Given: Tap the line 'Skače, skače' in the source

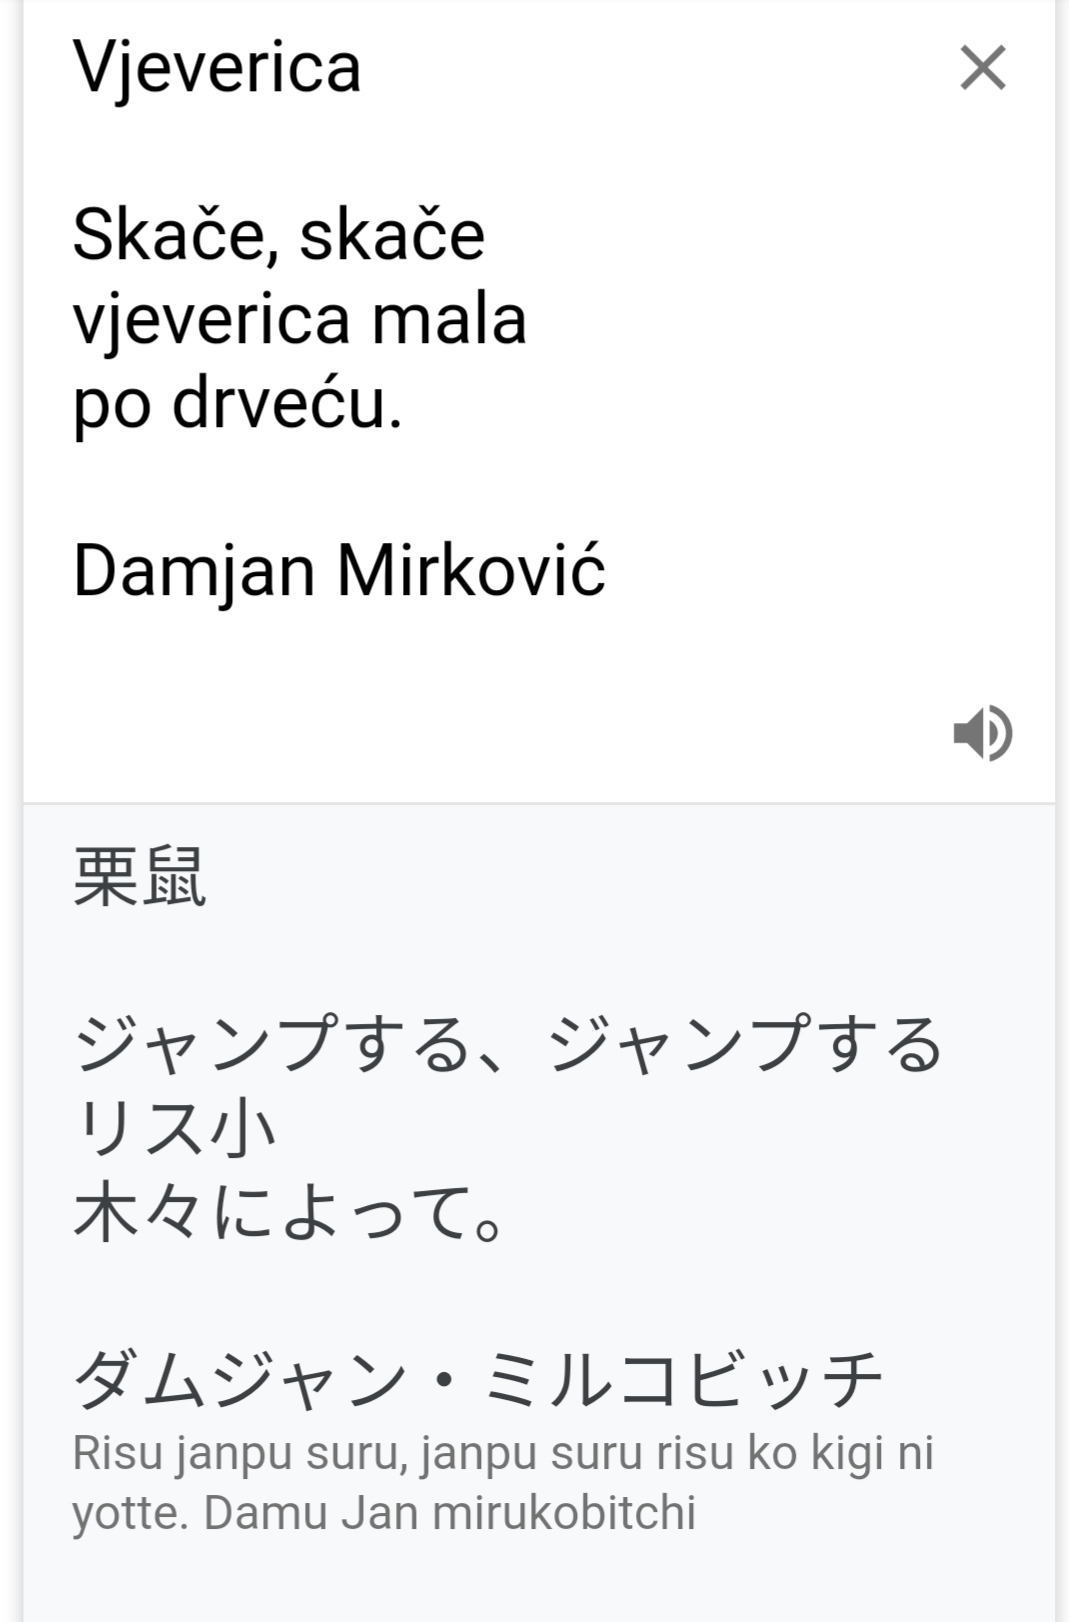Looking at the screenshot, I should (x=279, y=236).
